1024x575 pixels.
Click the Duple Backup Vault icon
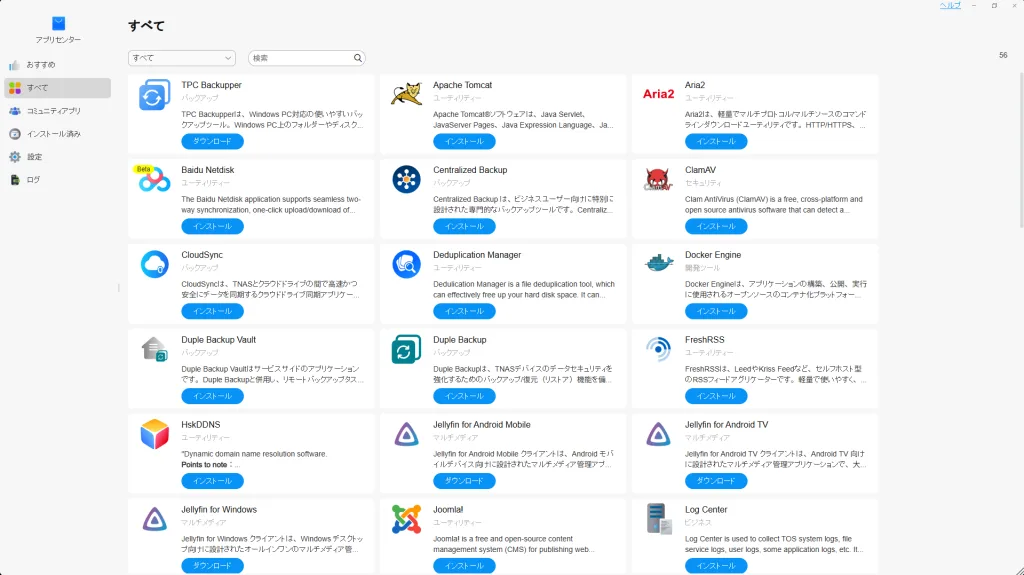[155, 349]
